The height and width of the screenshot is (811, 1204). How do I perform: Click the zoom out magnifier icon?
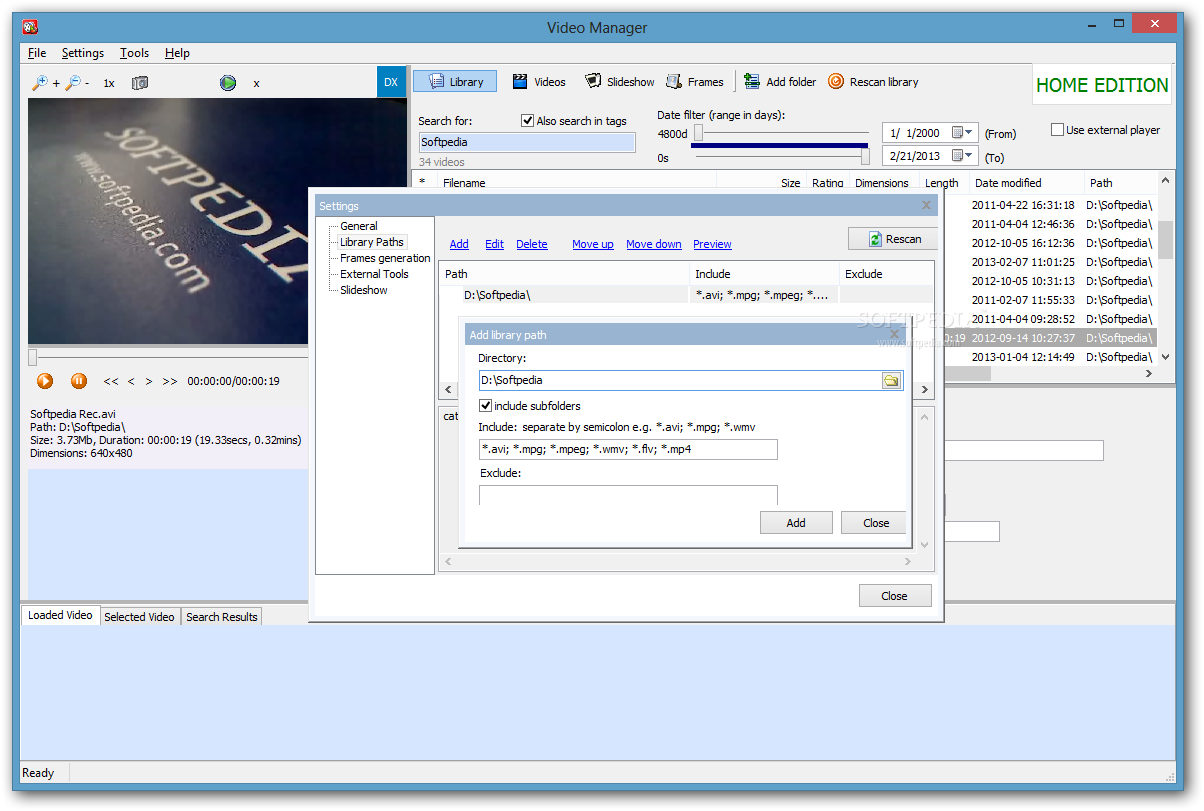pyautogui.click(x=73, y=83)
